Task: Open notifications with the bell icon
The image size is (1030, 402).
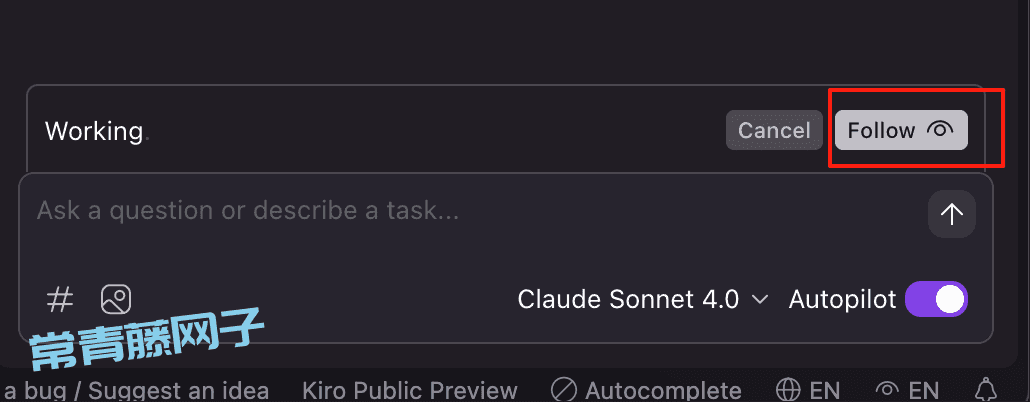Action: tap(985, 390)
